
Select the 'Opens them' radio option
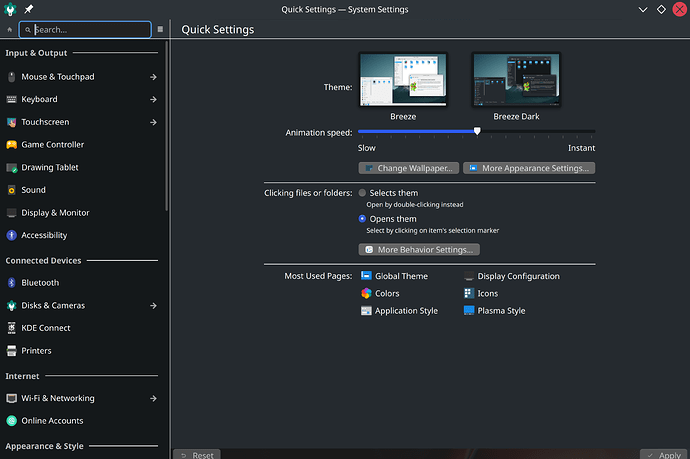[x=362, y=219]
